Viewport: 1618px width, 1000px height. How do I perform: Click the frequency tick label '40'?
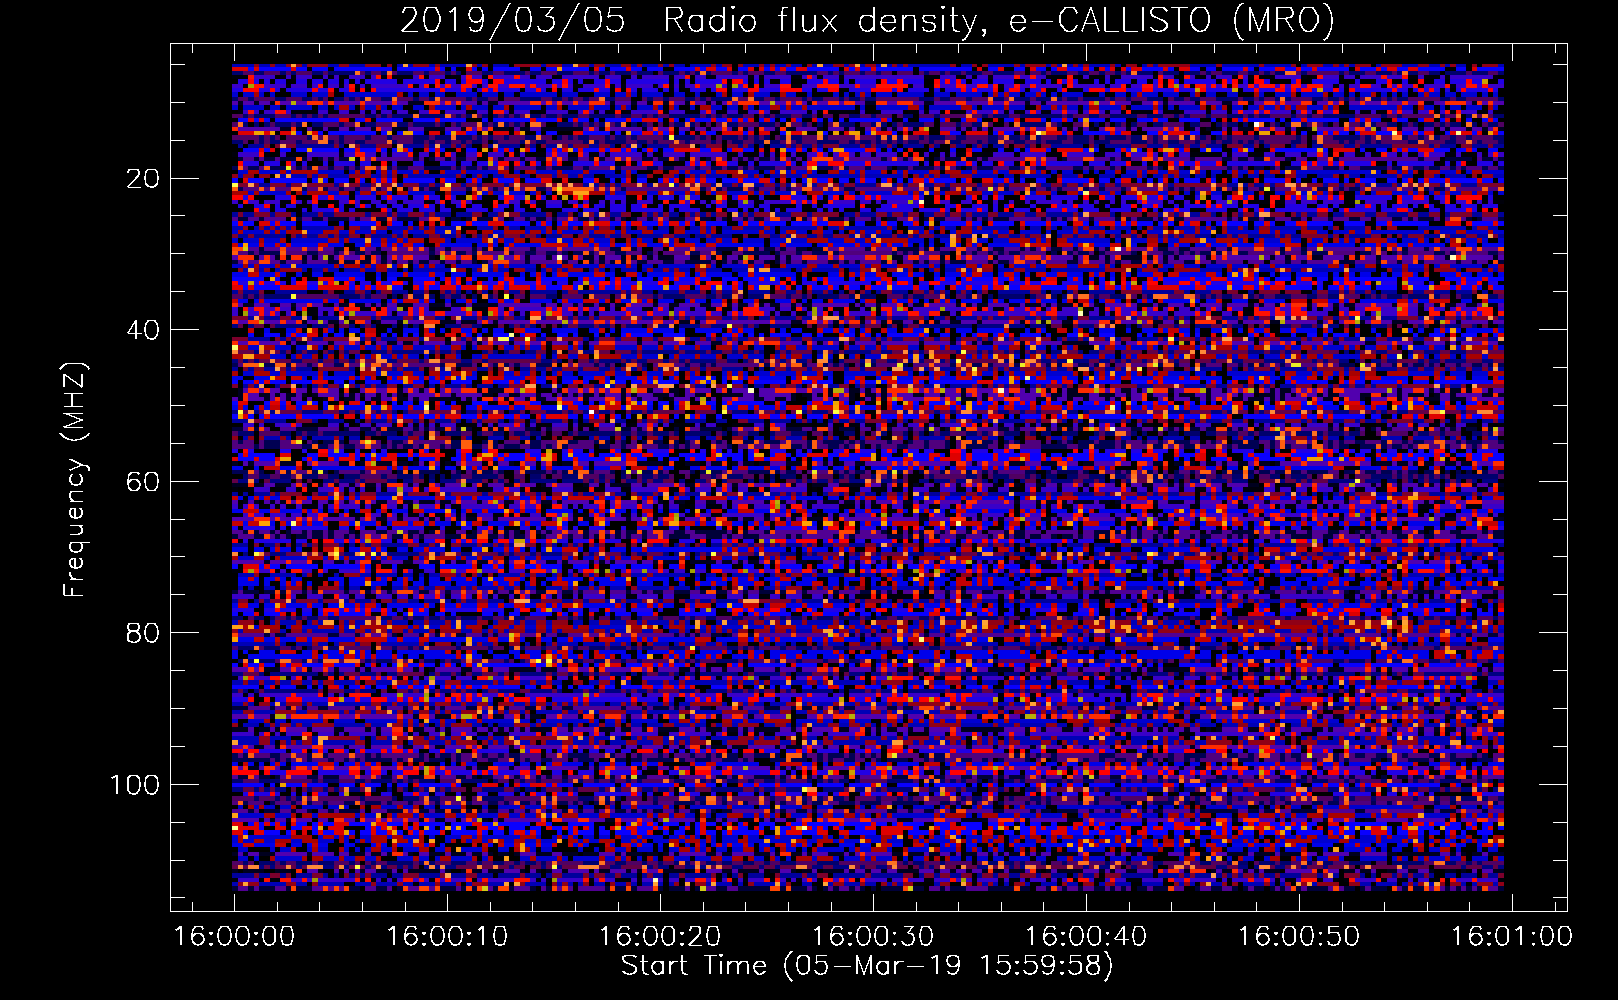tap(144, 330)
